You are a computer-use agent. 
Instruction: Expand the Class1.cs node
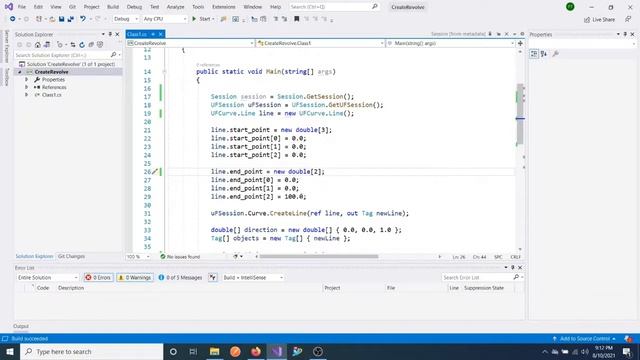click(27, 95)
